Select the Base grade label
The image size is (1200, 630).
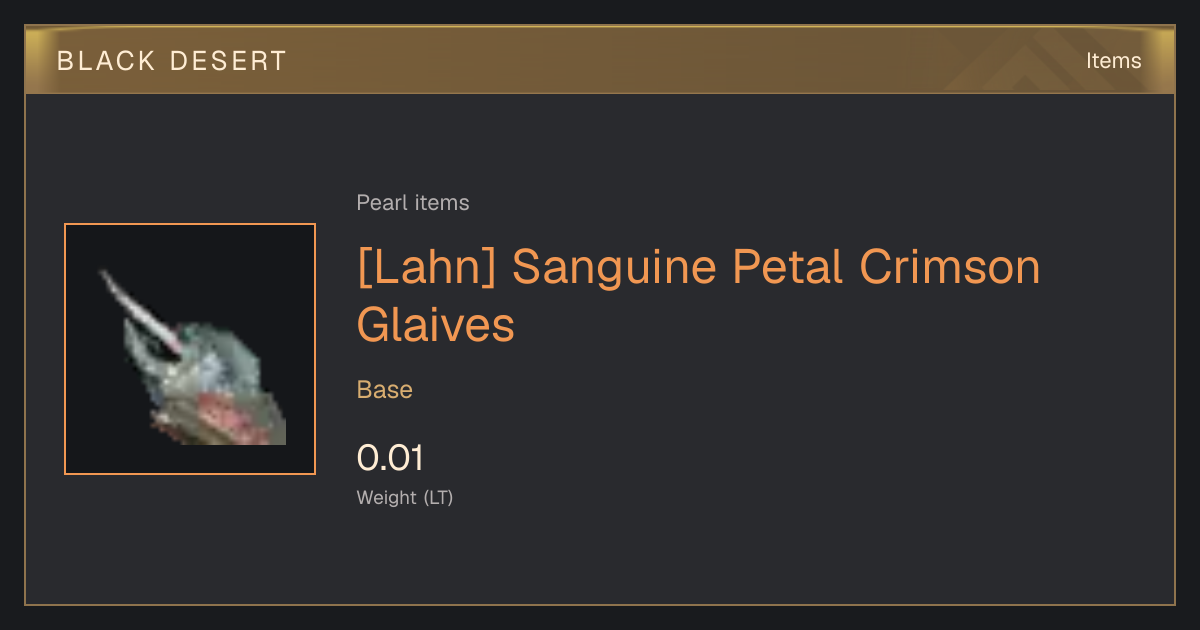385,390
